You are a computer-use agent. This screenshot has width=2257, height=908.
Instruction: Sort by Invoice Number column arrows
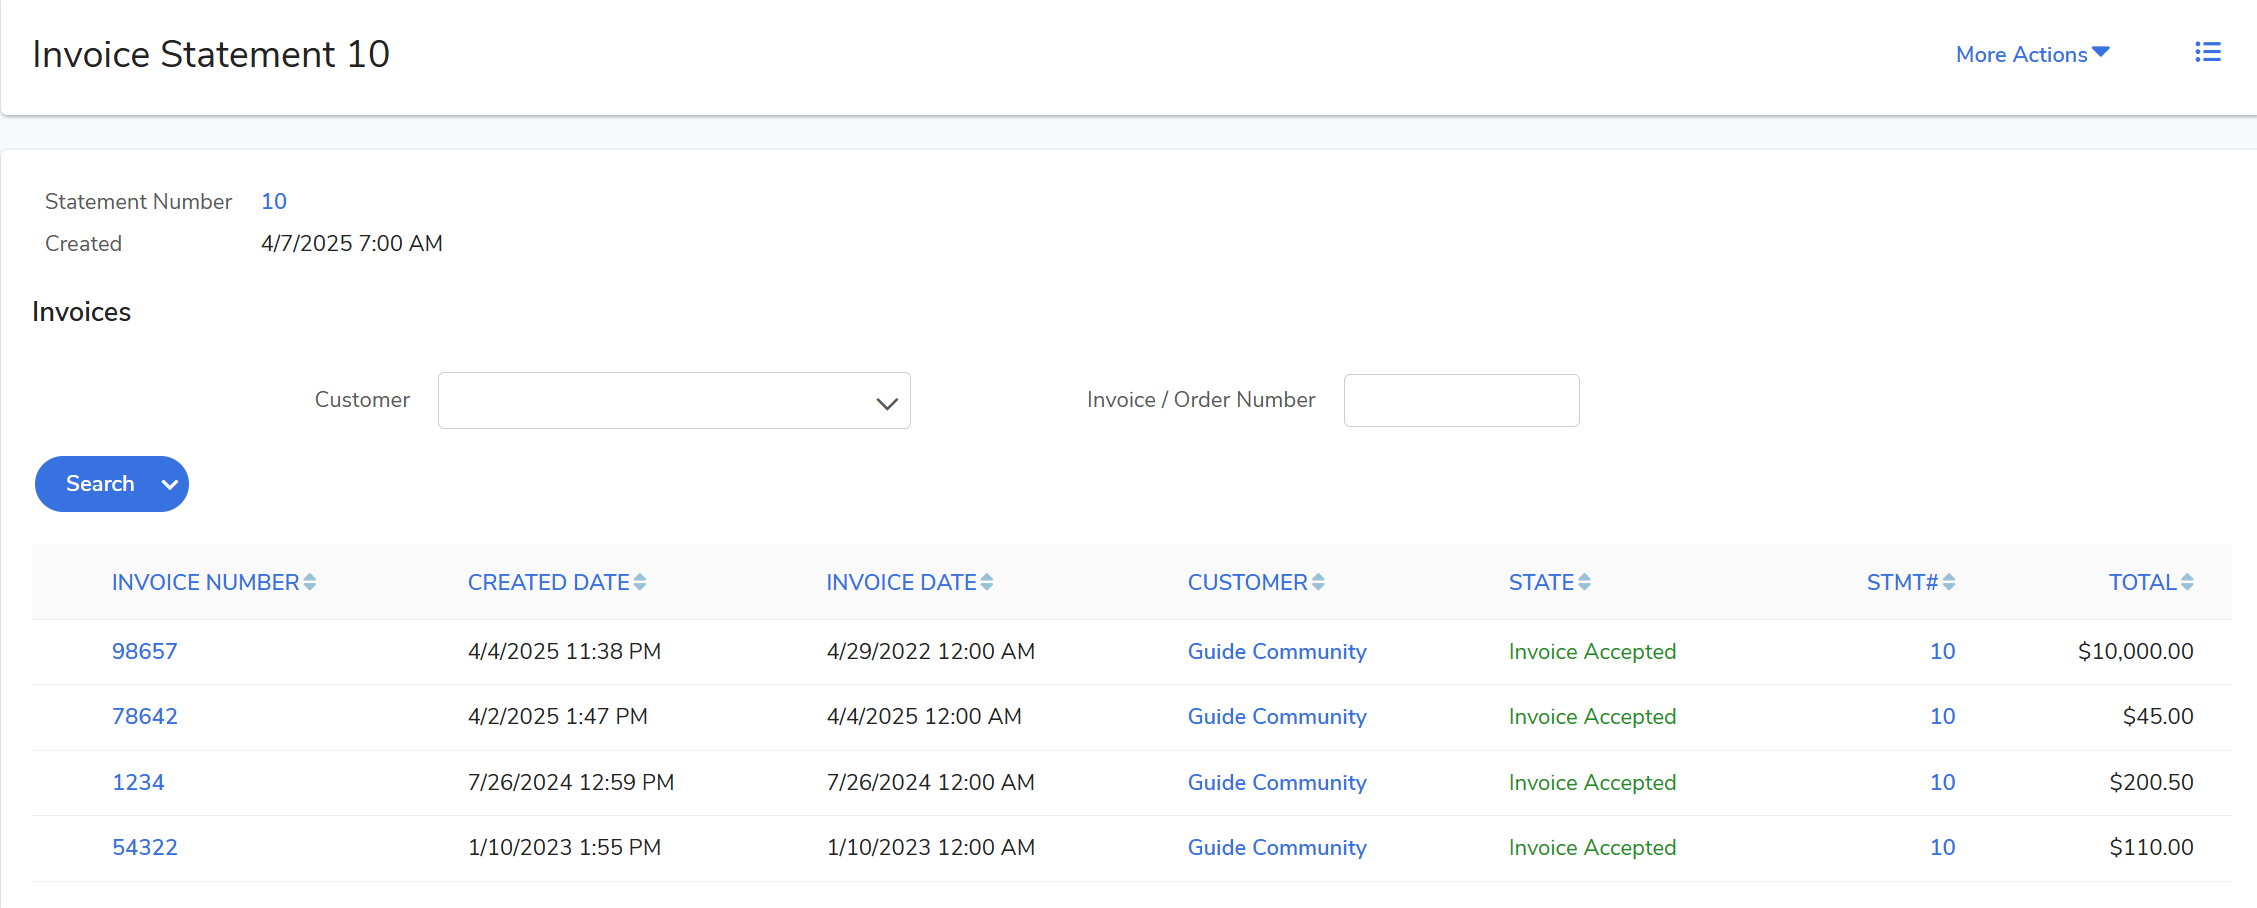[310, 582]
